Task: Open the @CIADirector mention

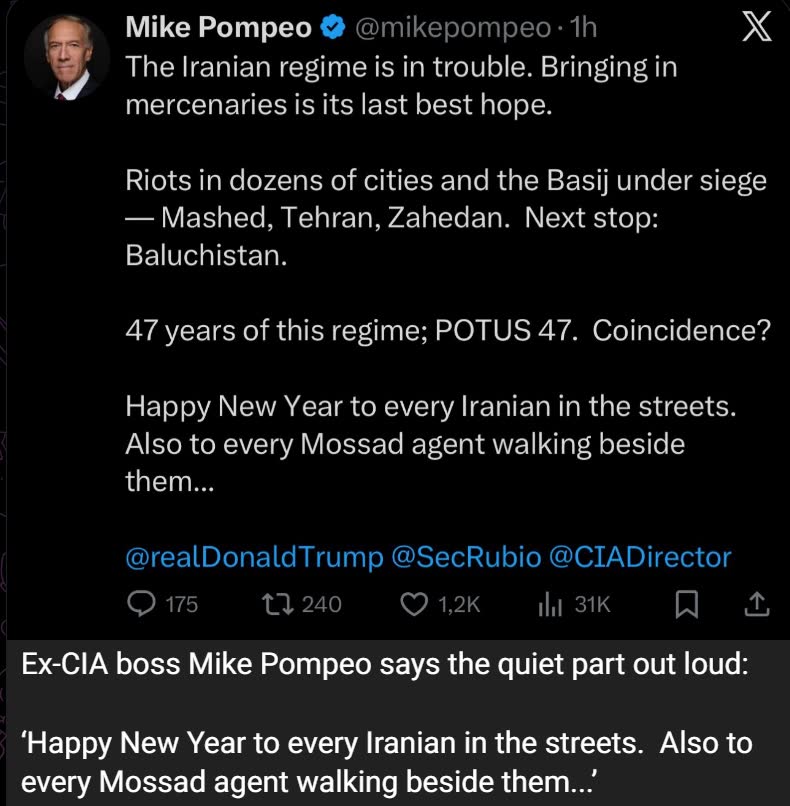Action: [x=640, y=557]
